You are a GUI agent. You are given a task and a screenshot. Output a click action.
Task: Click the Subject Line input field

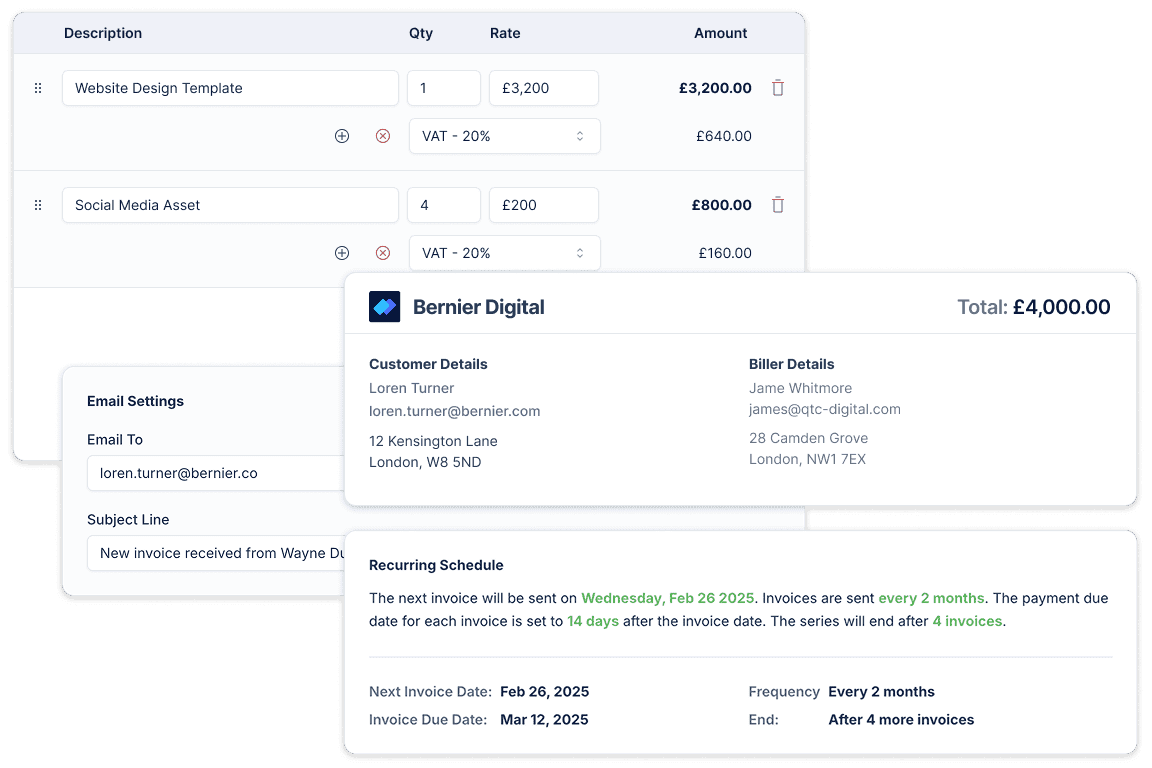coord(215,553)
